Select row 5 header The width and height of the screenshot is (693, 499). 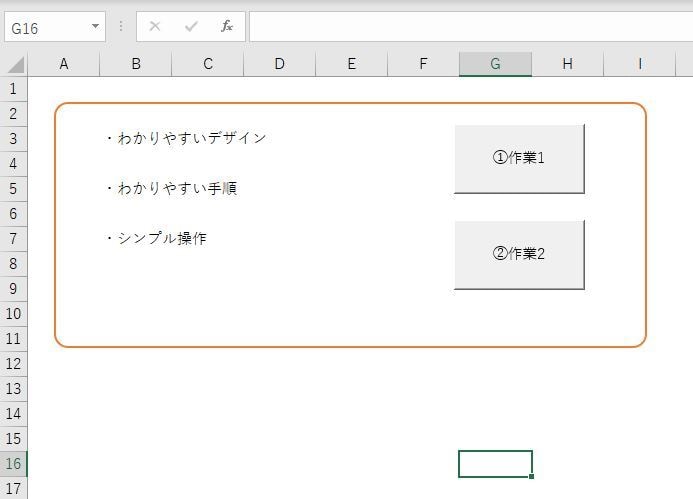(x=13, y=189)
